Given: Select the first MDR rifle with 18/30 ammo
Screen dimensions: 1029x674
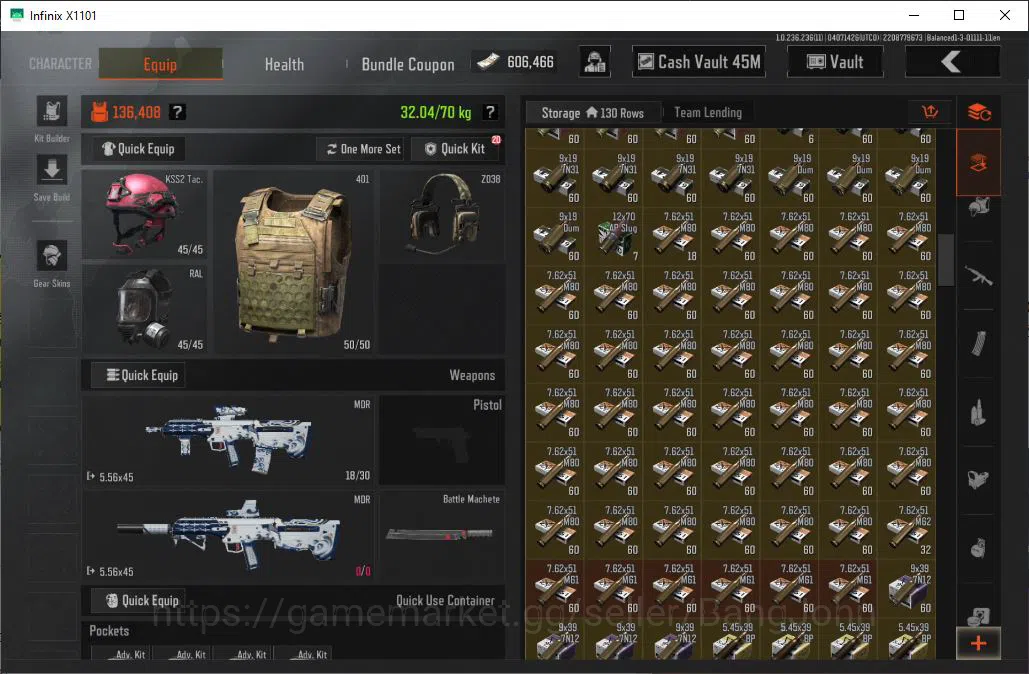Looking at the screenshot, I should 228,440.
